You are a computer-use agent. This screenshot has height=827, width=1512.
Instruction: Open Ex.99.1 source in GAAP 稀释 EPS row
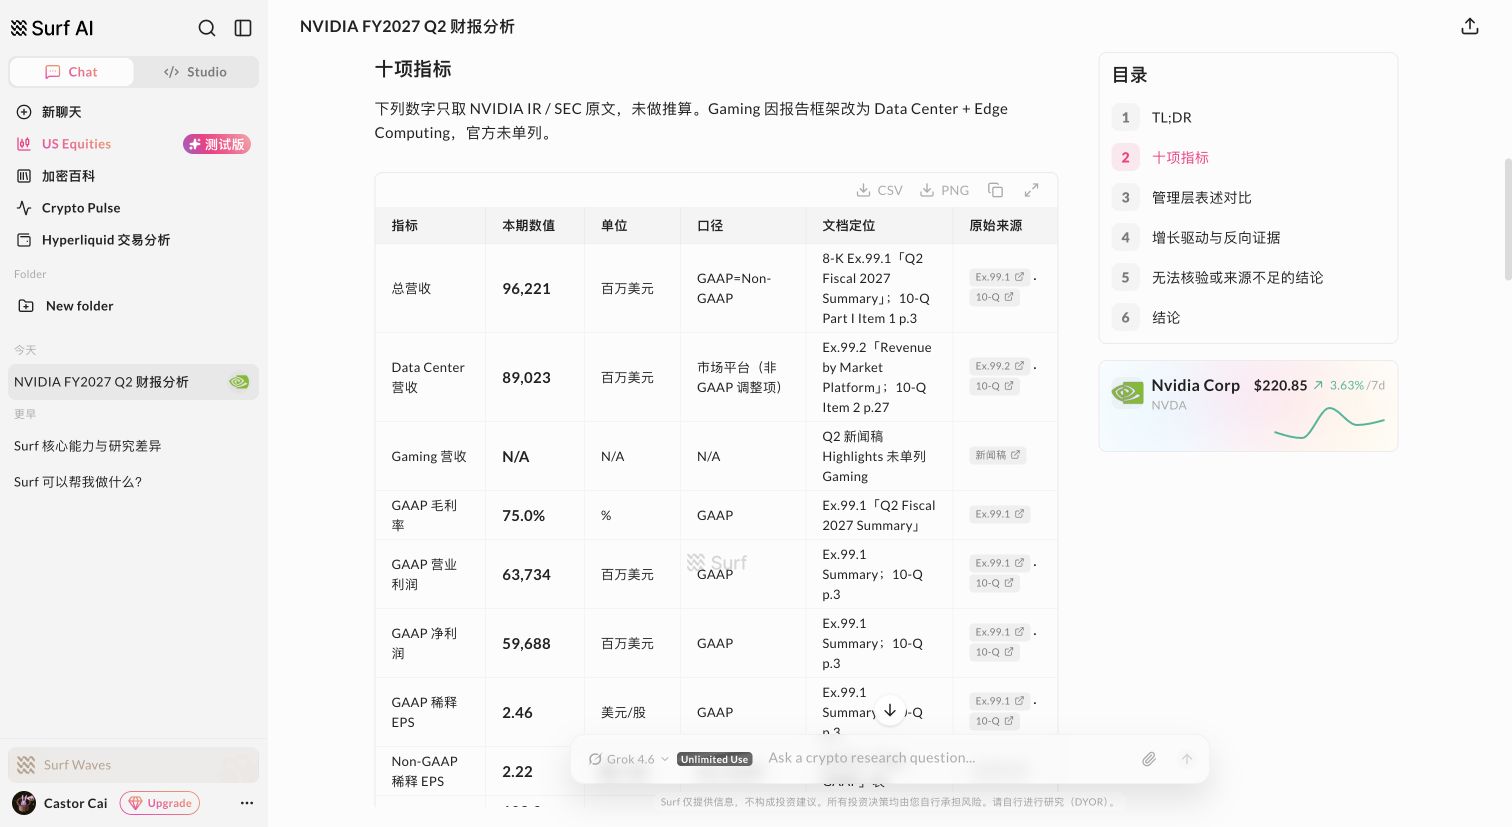999,701
